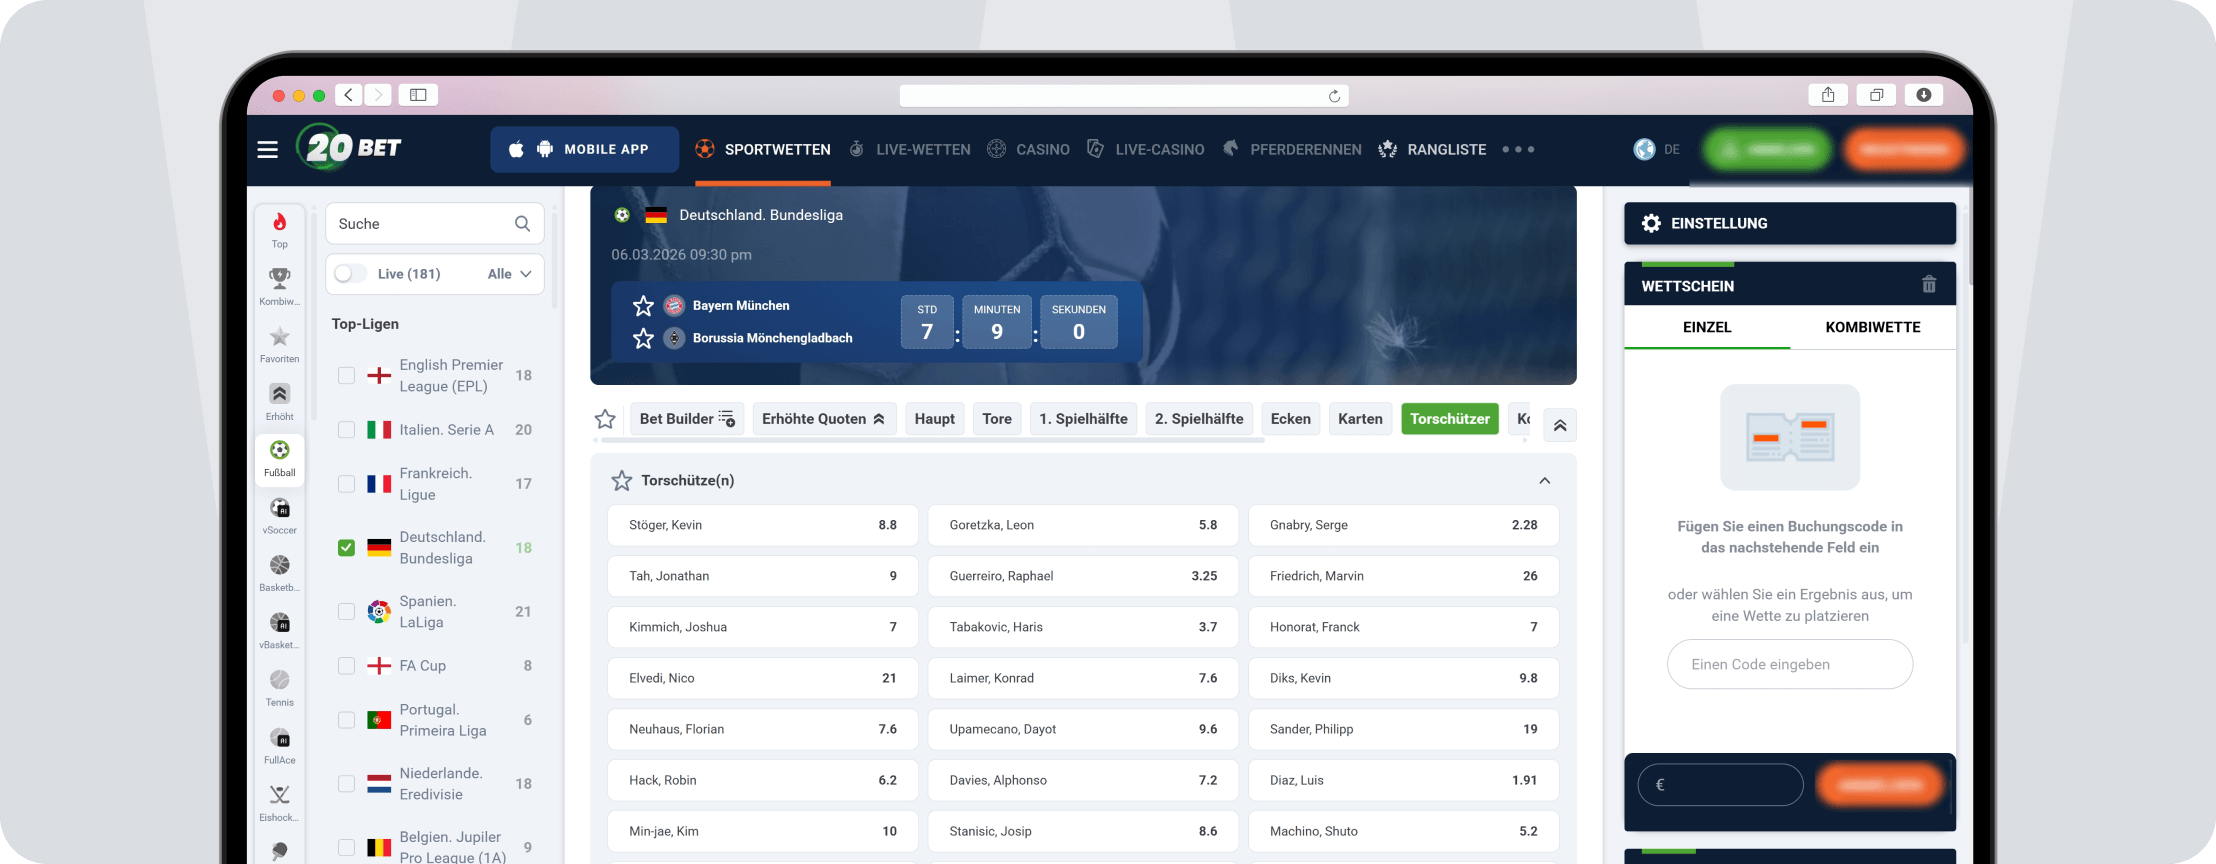This screenshot has height=864, width=2216.
Task: Switch to the Einzel tab
Action: [1707, 327]
